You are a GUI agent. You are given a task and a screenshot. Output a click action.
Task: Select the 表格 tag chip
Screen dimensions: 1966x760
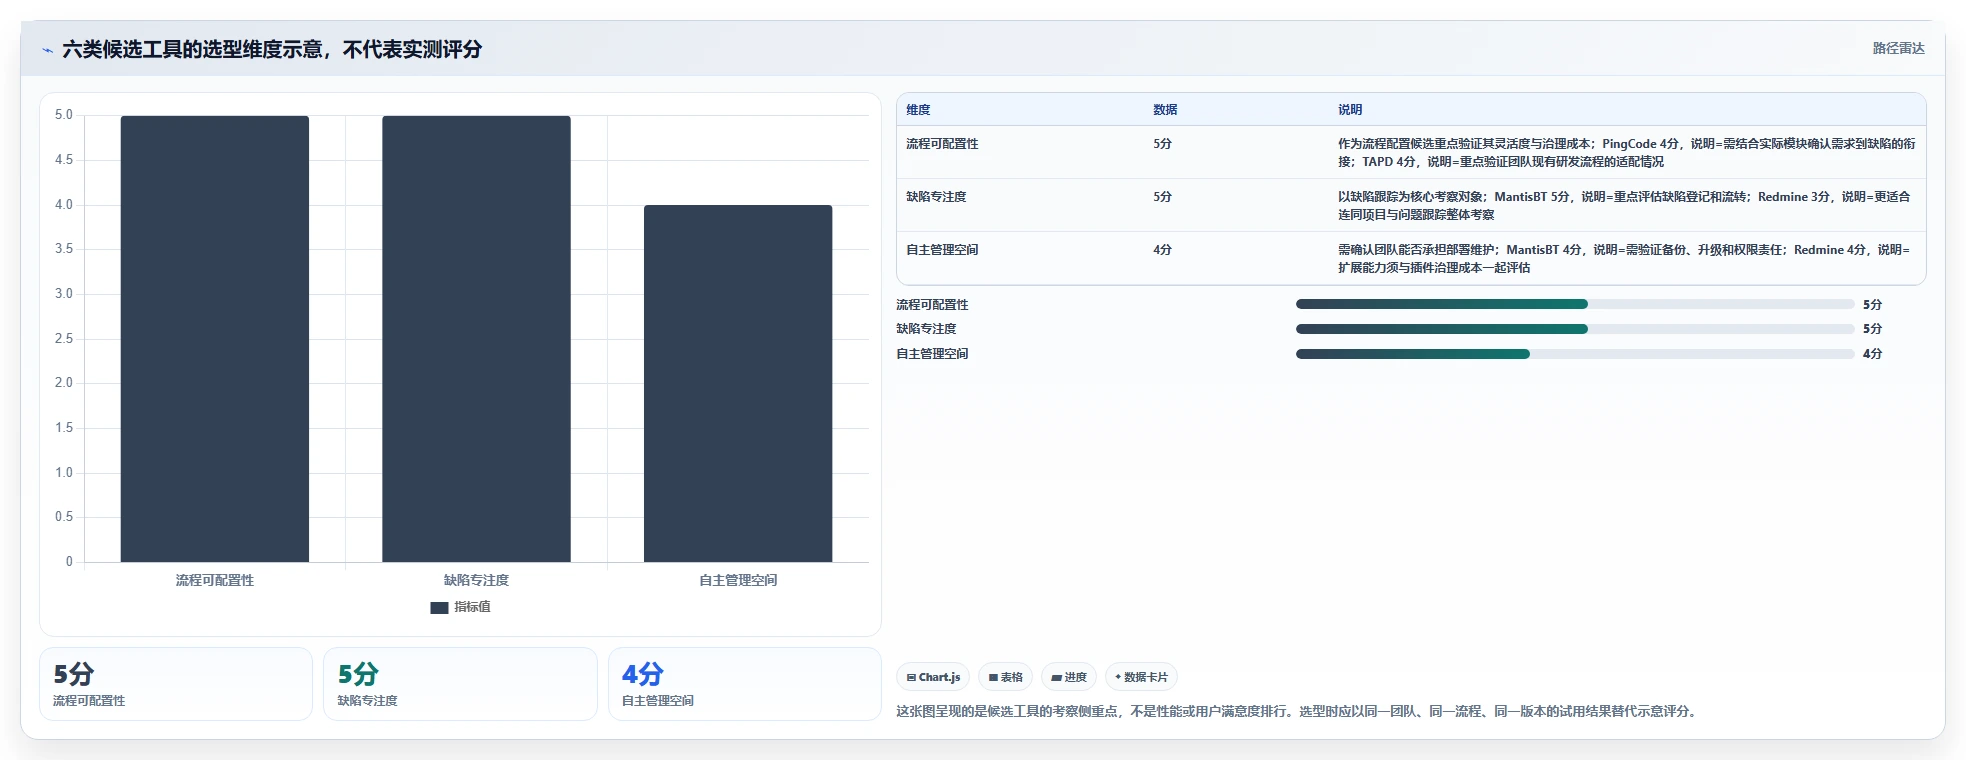pyautogui.click(x=1005, y=677)
